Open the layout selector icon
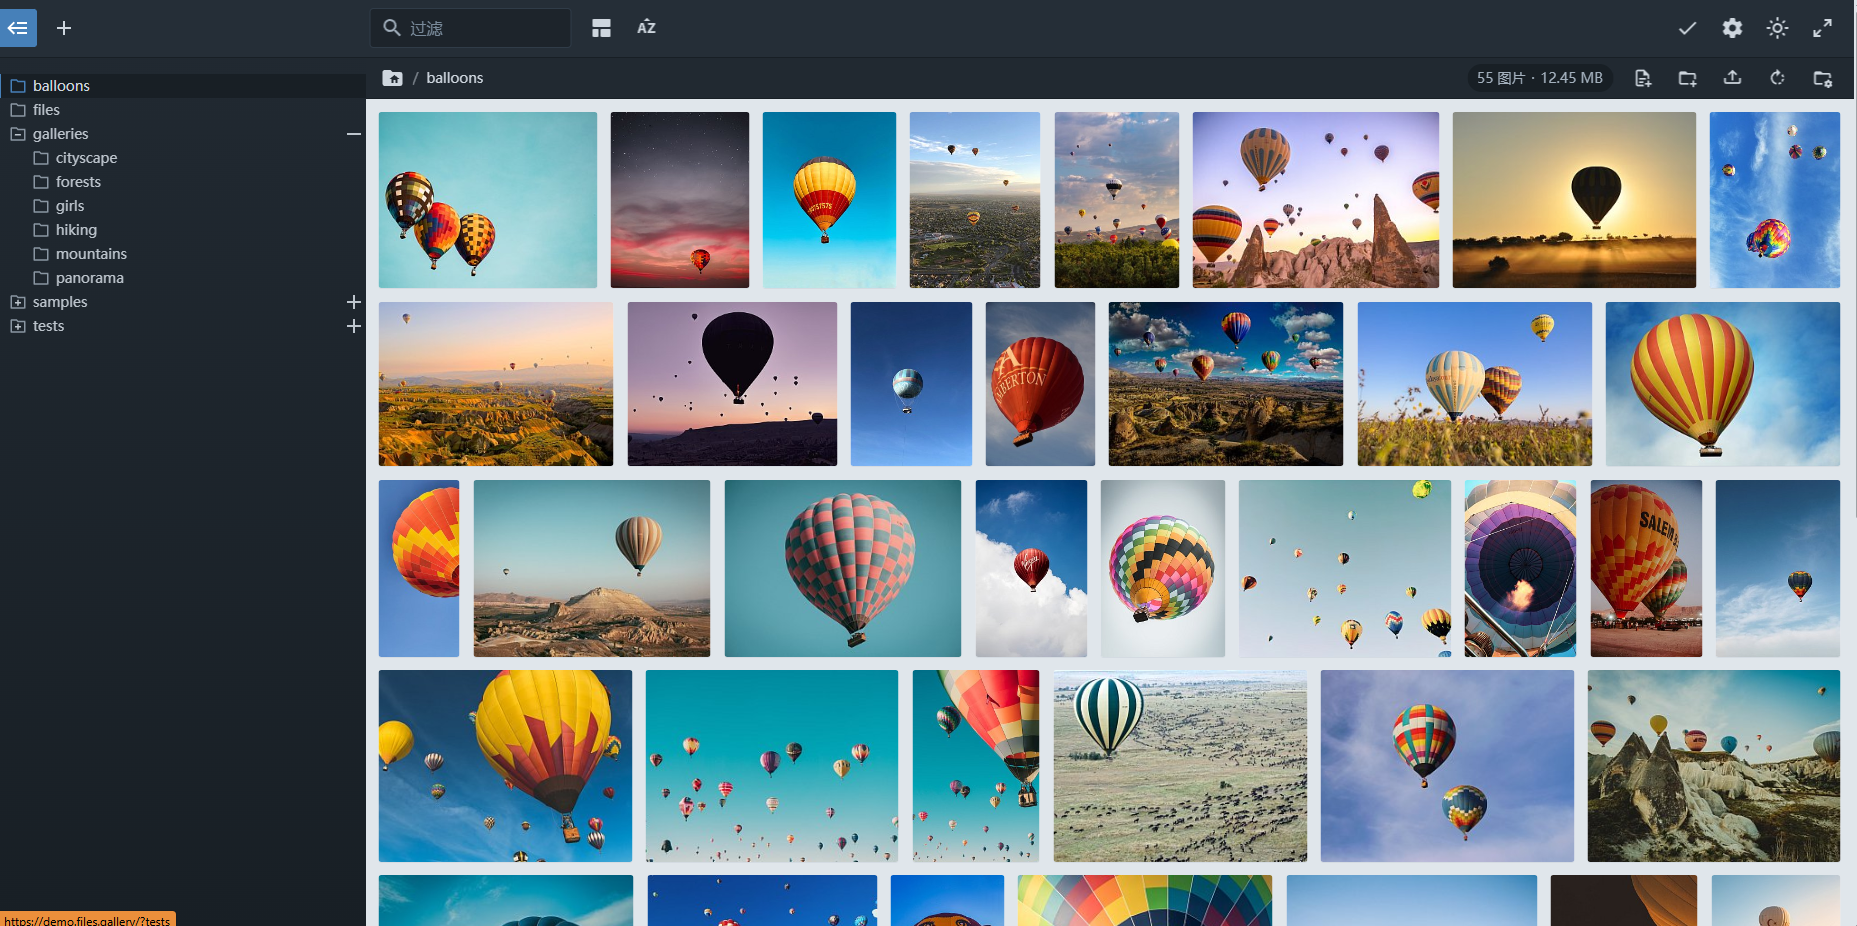The height and width of the screenshot is (926, 1857). 601,28
